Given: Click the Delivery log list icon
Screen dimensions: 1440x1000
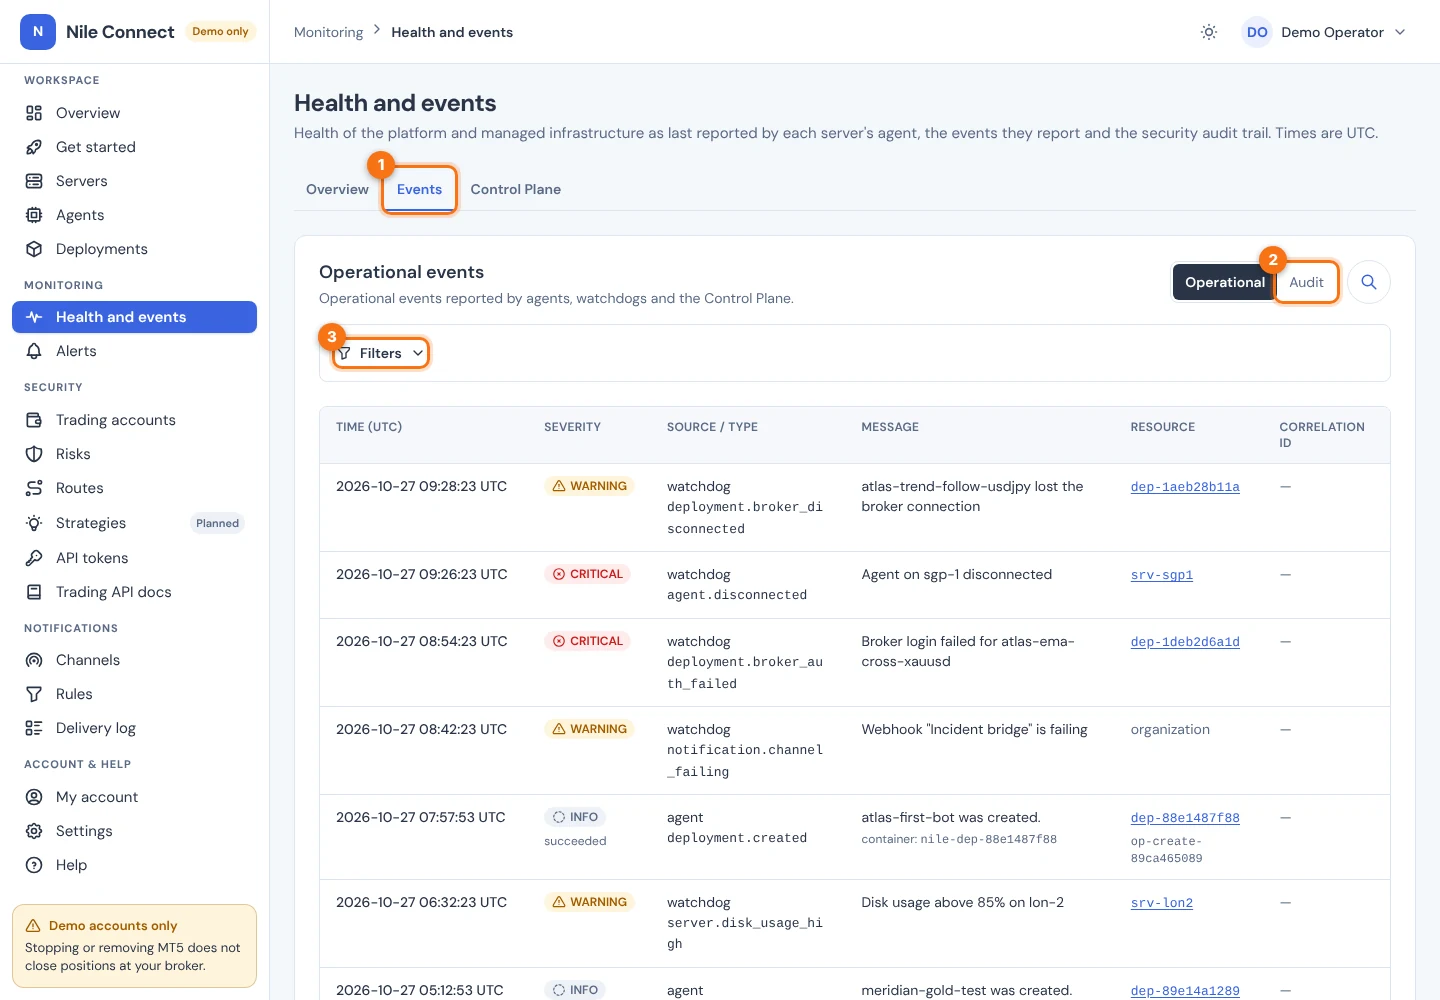Looking at the screenshot, I should click(34, 728).
